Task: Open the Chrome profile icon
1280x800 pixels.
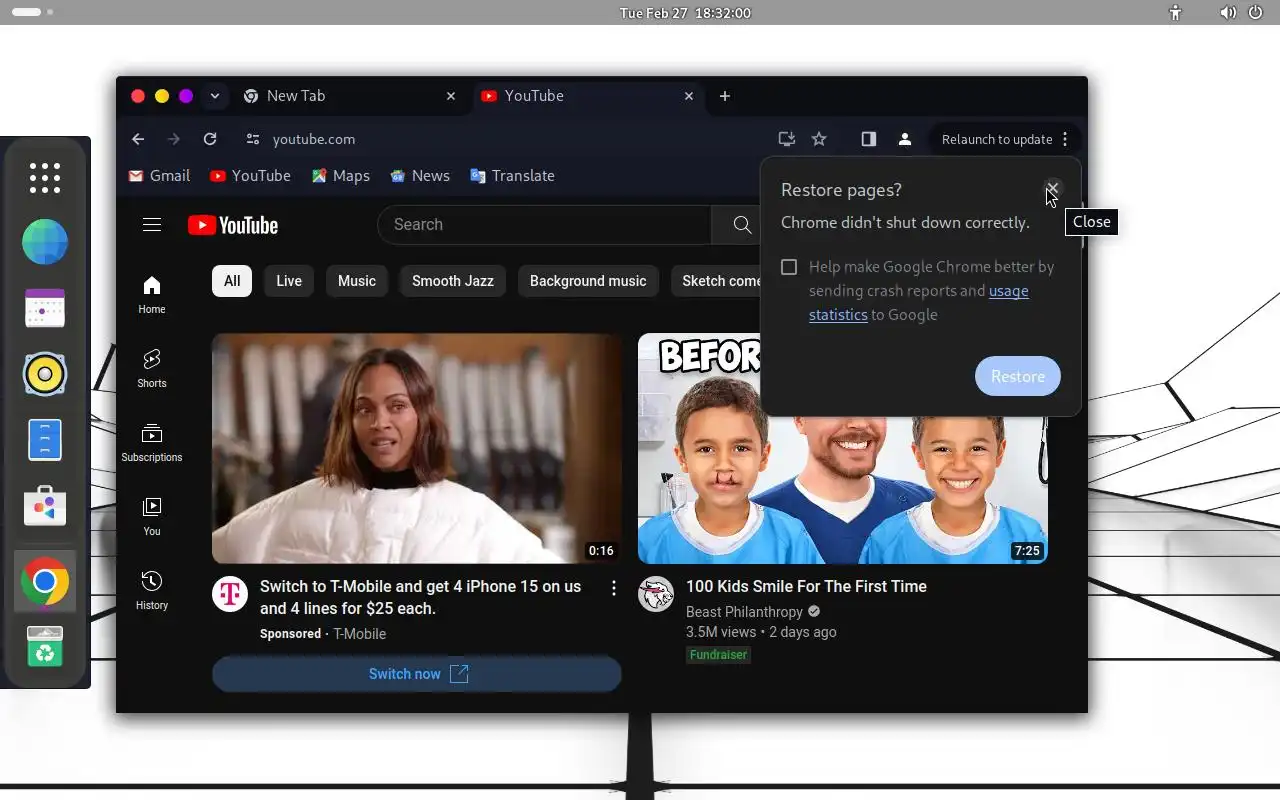Action: tap(905, 139)
